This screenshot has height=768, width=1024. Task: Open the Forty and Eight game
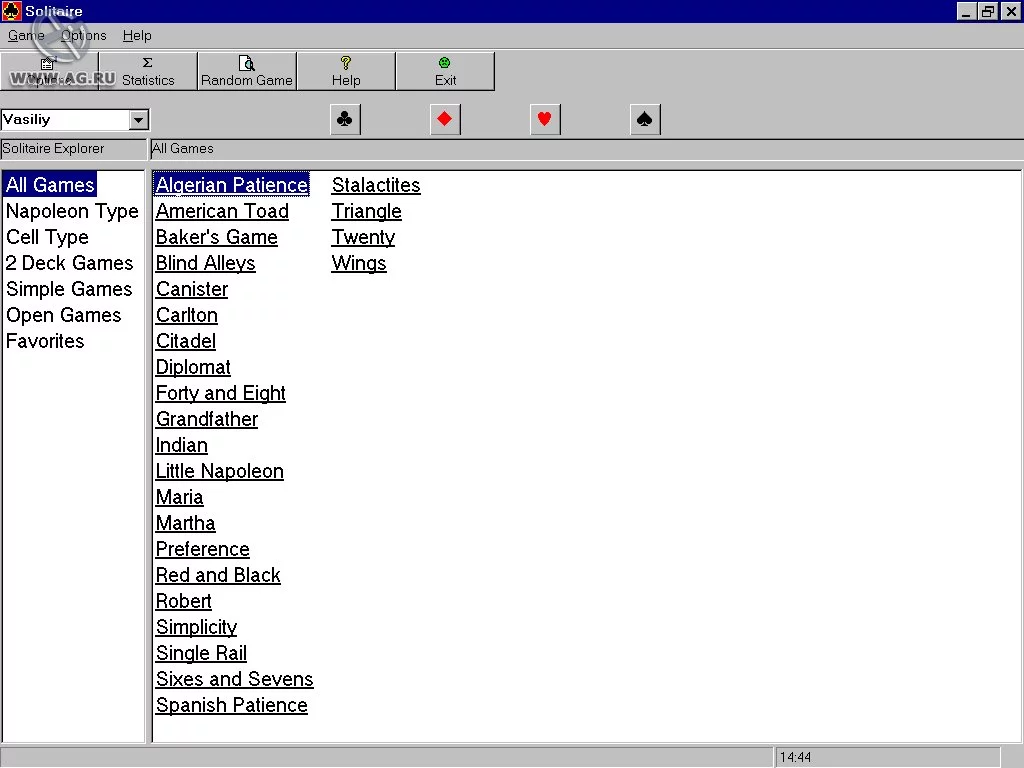tap(221, 393)
